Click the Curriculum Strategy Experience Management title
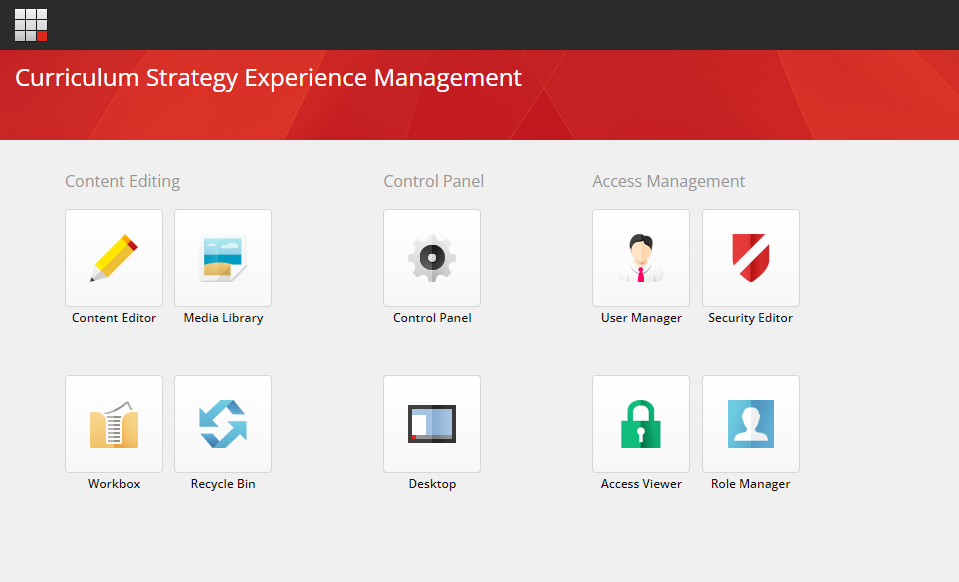Screen dimensions: 959x582 click(268, 78)
